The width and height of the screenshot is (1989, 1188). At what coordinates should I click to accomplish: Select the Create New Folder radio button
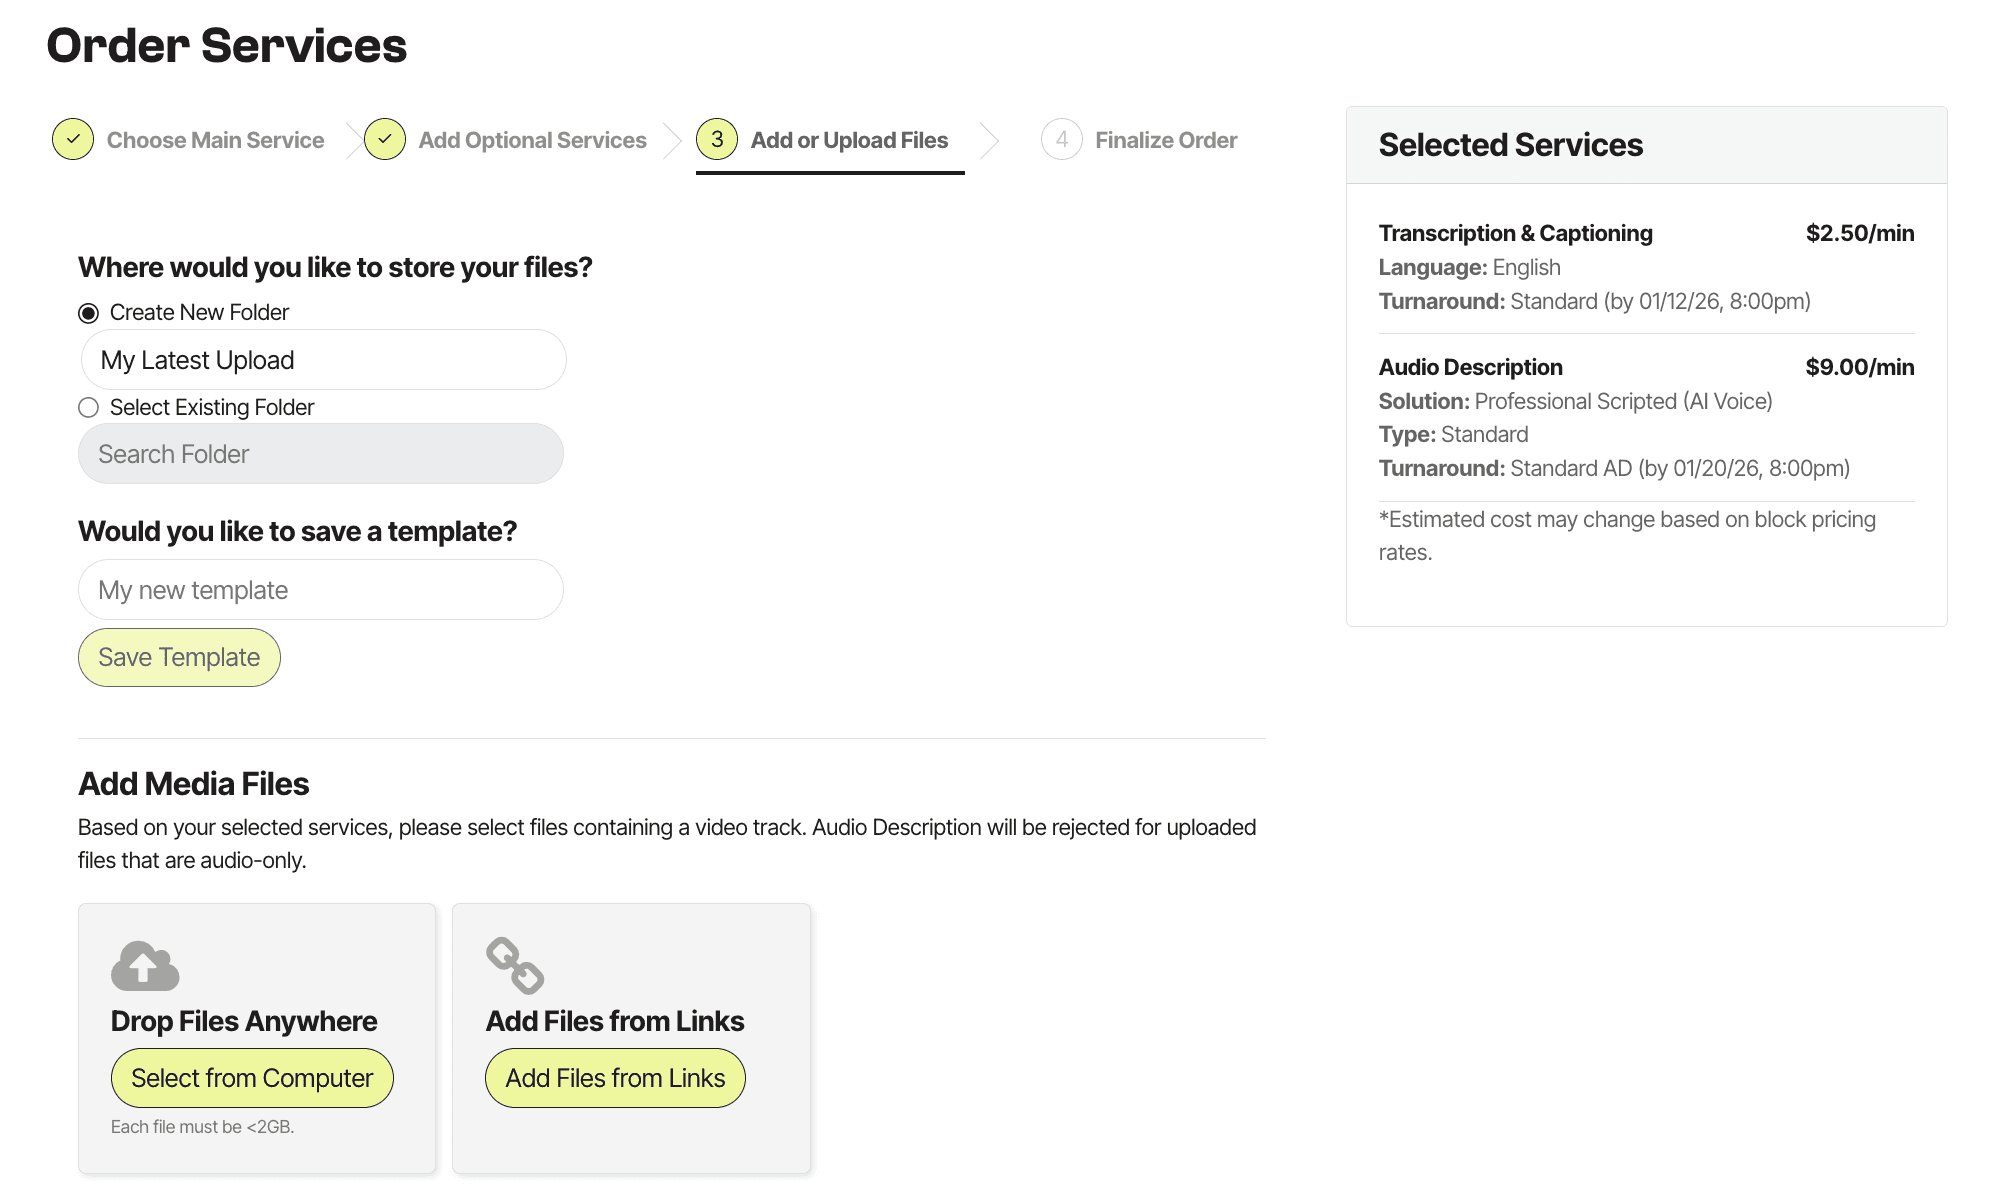[89, 313]
